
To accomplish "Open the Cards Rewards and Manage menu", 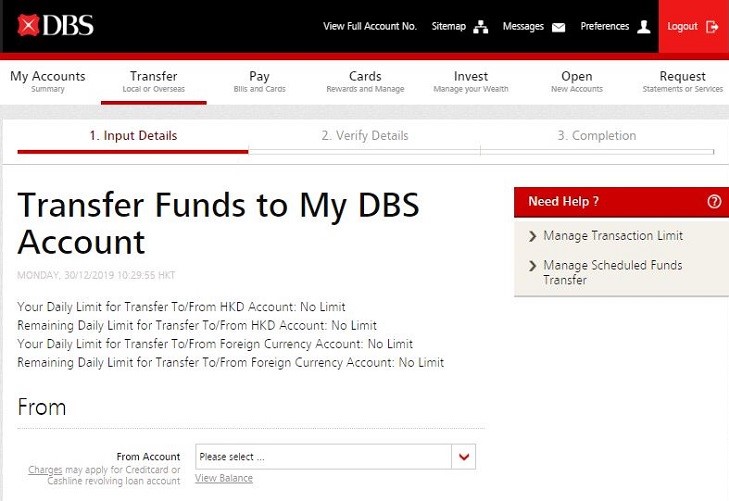I will 365,81.
